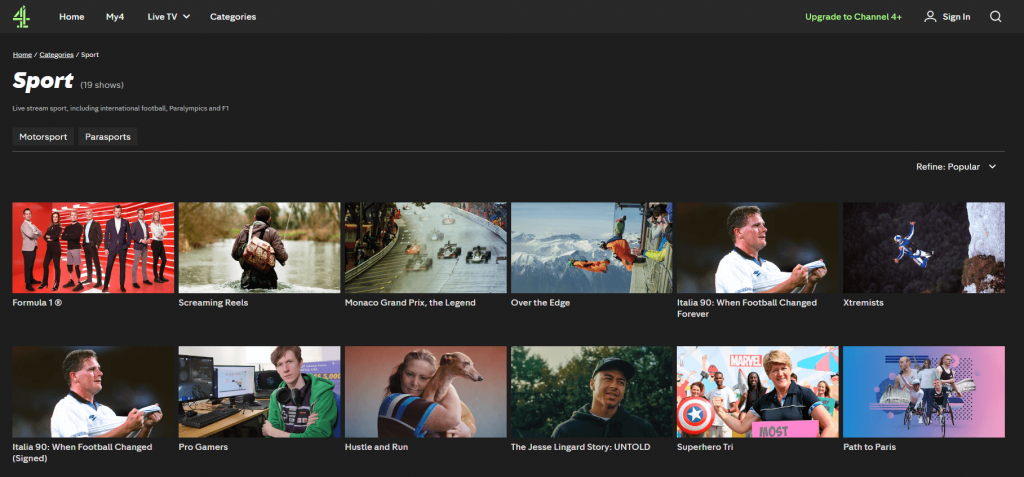
Task: Click the Categories breadcrumb link
Action: coord(56,55)
